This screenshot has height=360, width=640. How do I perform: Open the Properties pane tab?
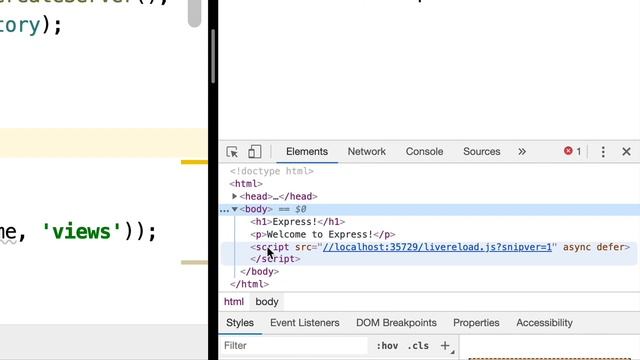pyautogui.click(x=476, y=322)
